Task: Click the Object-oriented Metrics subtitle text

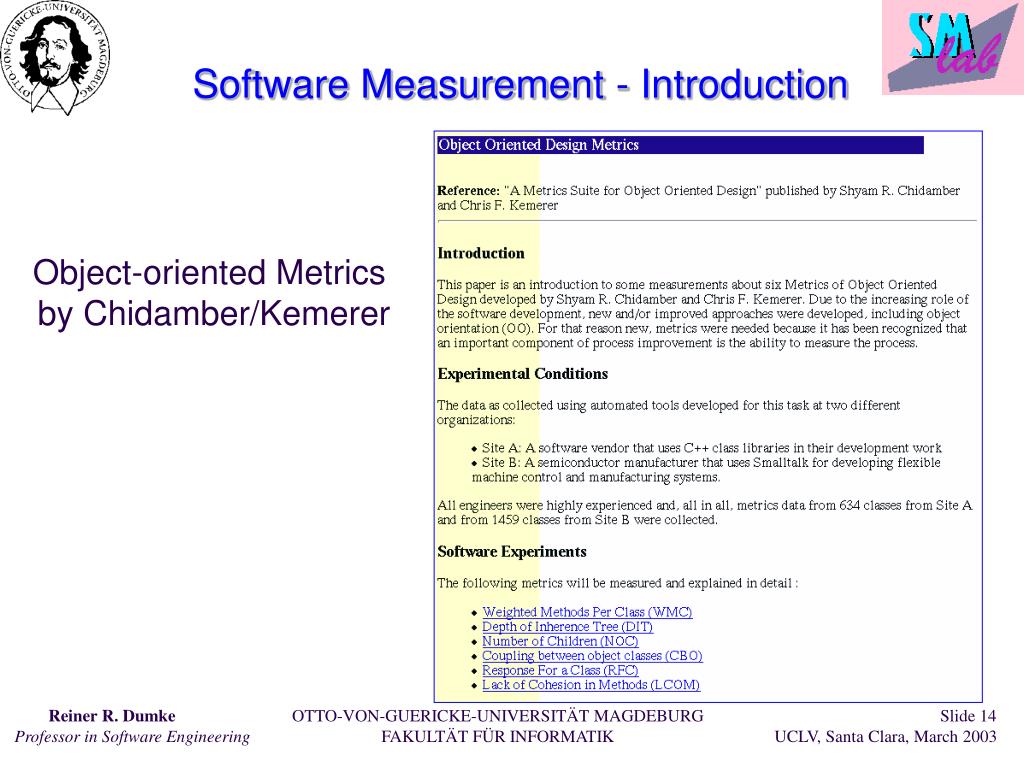Action: (209, 272)
